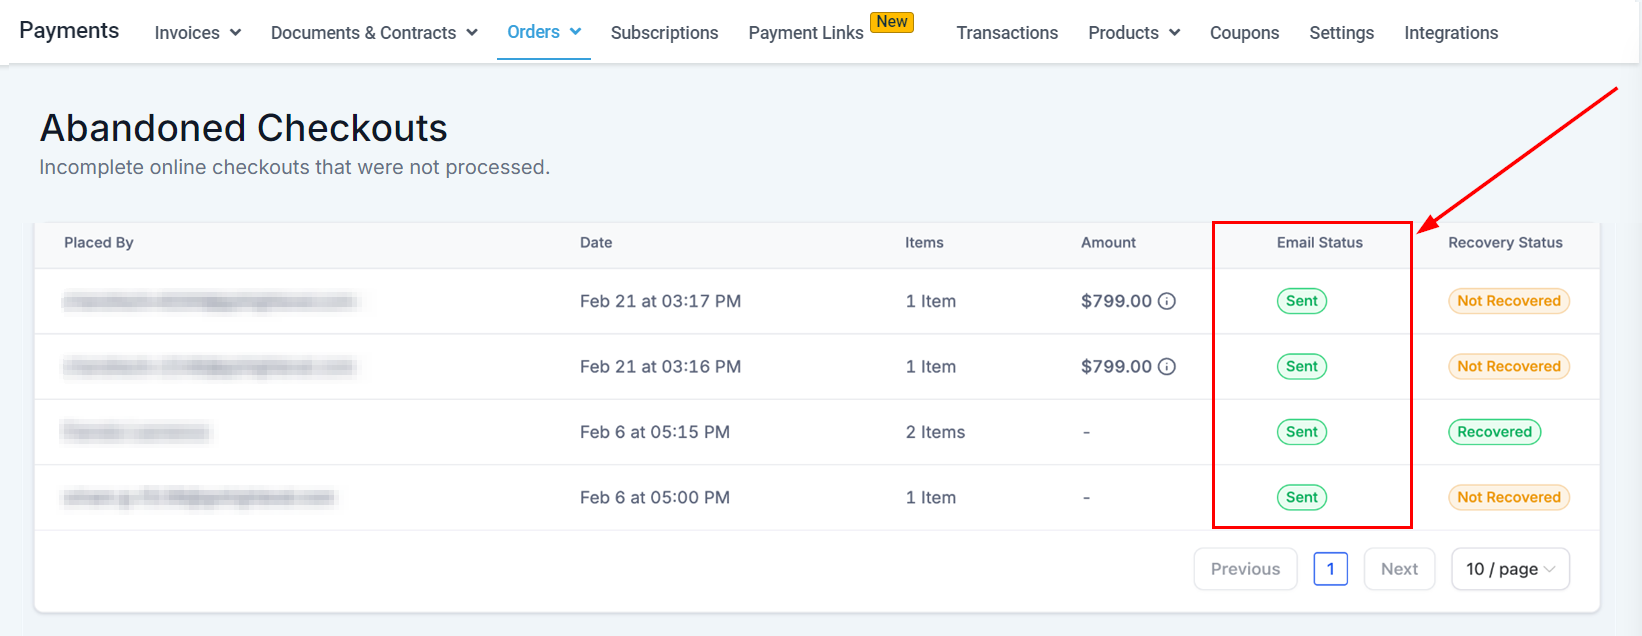Change the 10 / page size selector
The height and width of the screenshot is (636, 1642).
[x=1509, y=569]
